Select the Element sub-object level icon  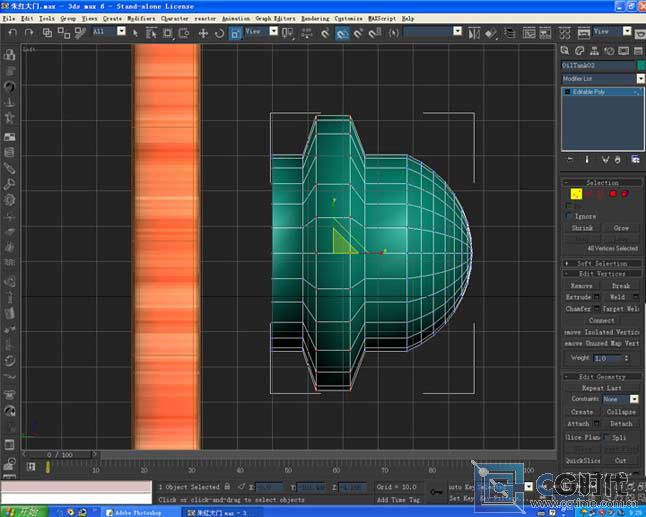click(x=625, y=193)
